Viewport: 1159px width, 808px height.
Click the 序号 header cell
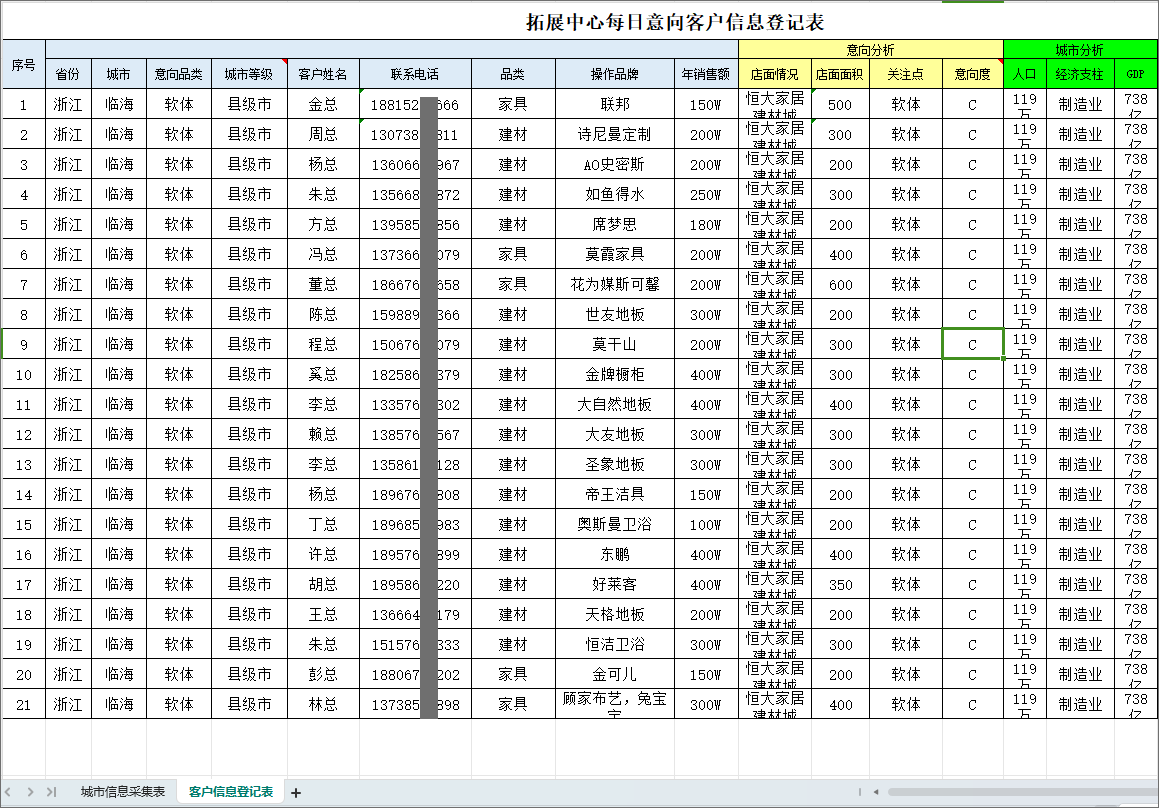23,65
